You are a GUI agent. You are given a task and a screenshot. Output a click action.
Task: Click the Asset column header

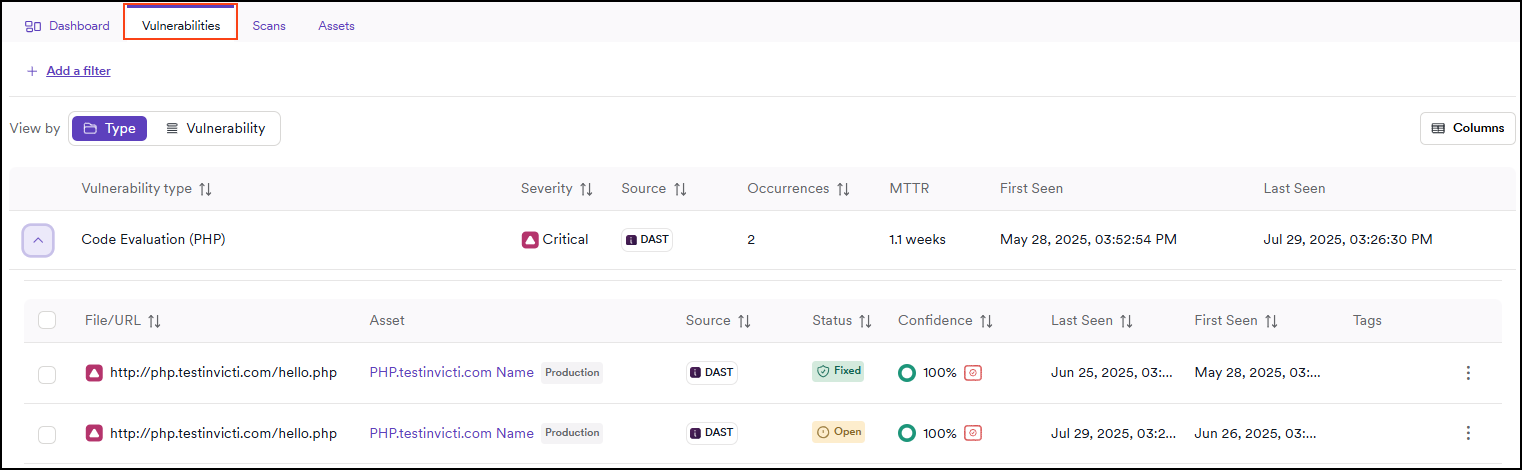click(x=387, y=321)
